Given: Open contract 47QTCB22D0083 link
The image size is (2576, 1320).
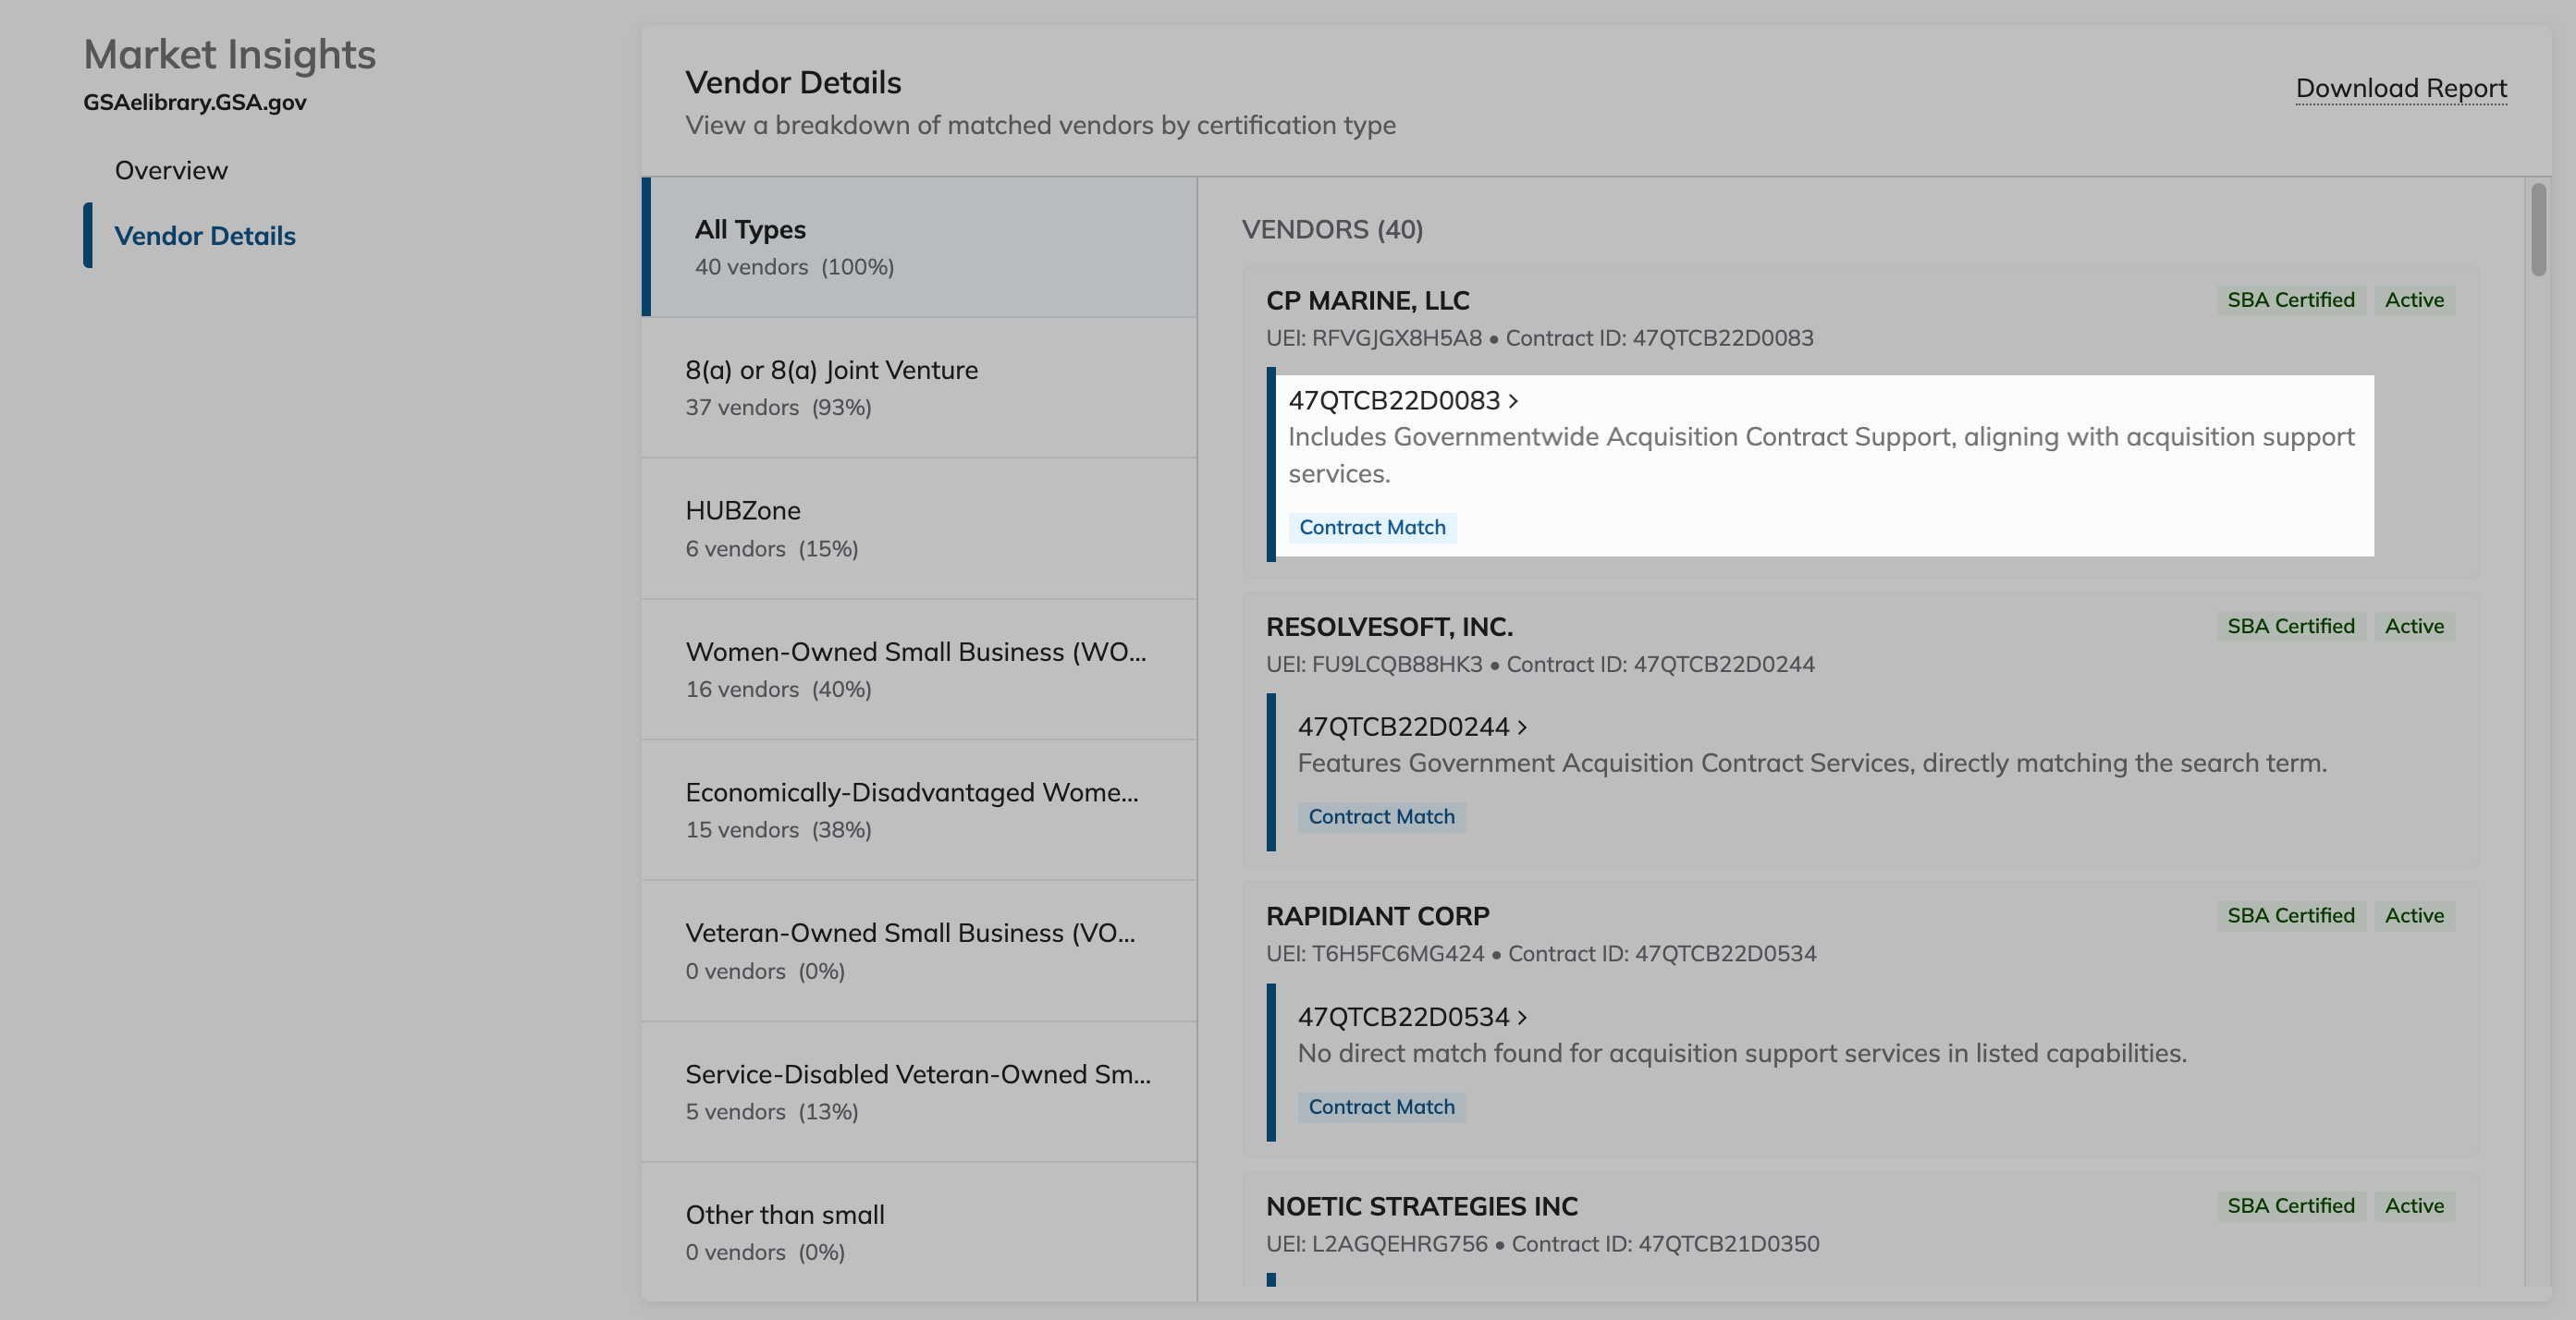Looking at the screenshot, I should 1394,400.
